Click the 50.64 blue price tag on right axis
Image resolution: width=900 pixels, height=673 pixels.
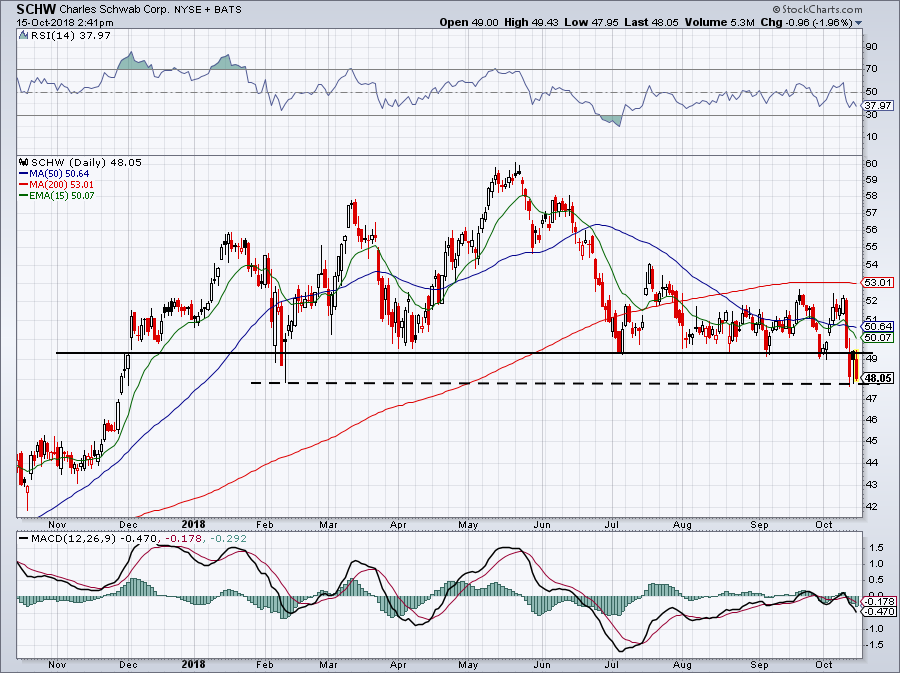click(878, 326)
